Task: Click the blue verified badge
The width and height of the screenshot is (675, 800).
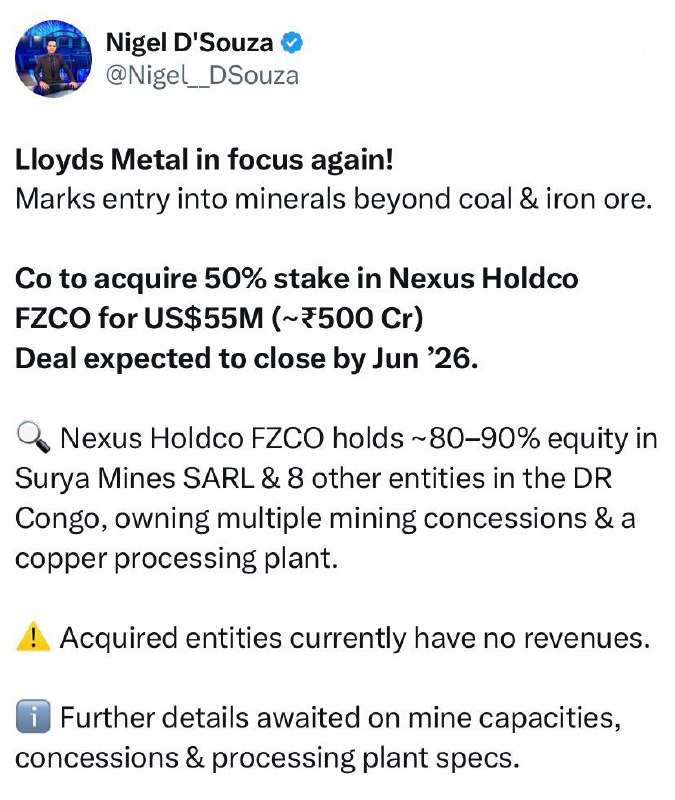Action: click(x=295, y=43)
